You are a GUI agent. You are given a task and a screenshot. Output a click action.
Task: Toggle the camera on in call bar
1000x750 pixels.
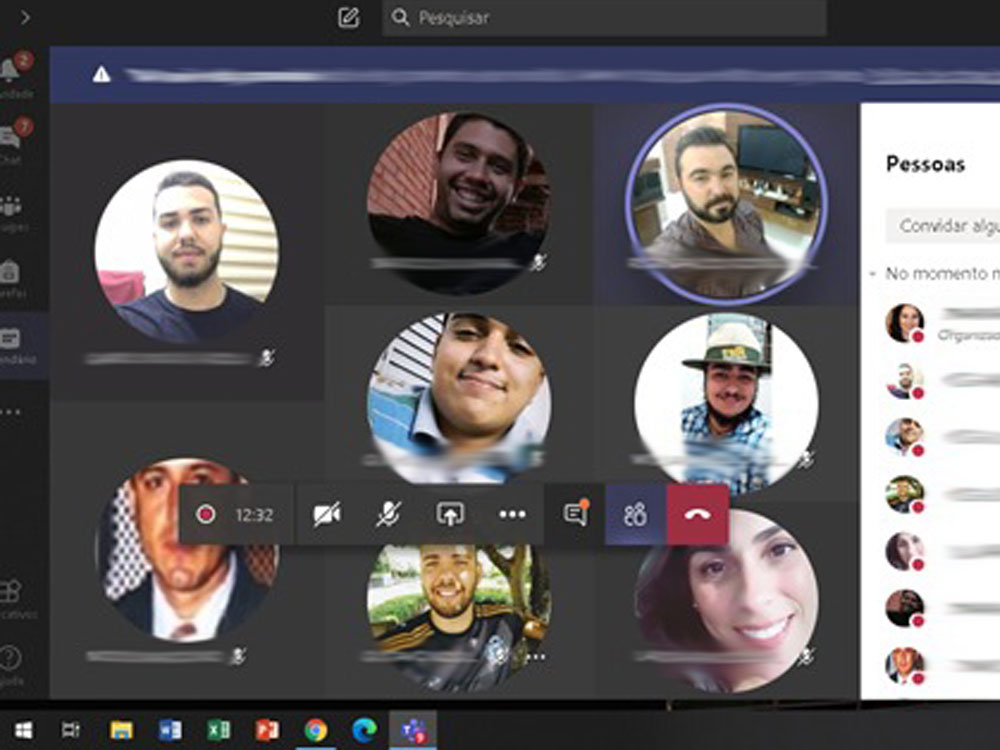(x=327, y=514)
